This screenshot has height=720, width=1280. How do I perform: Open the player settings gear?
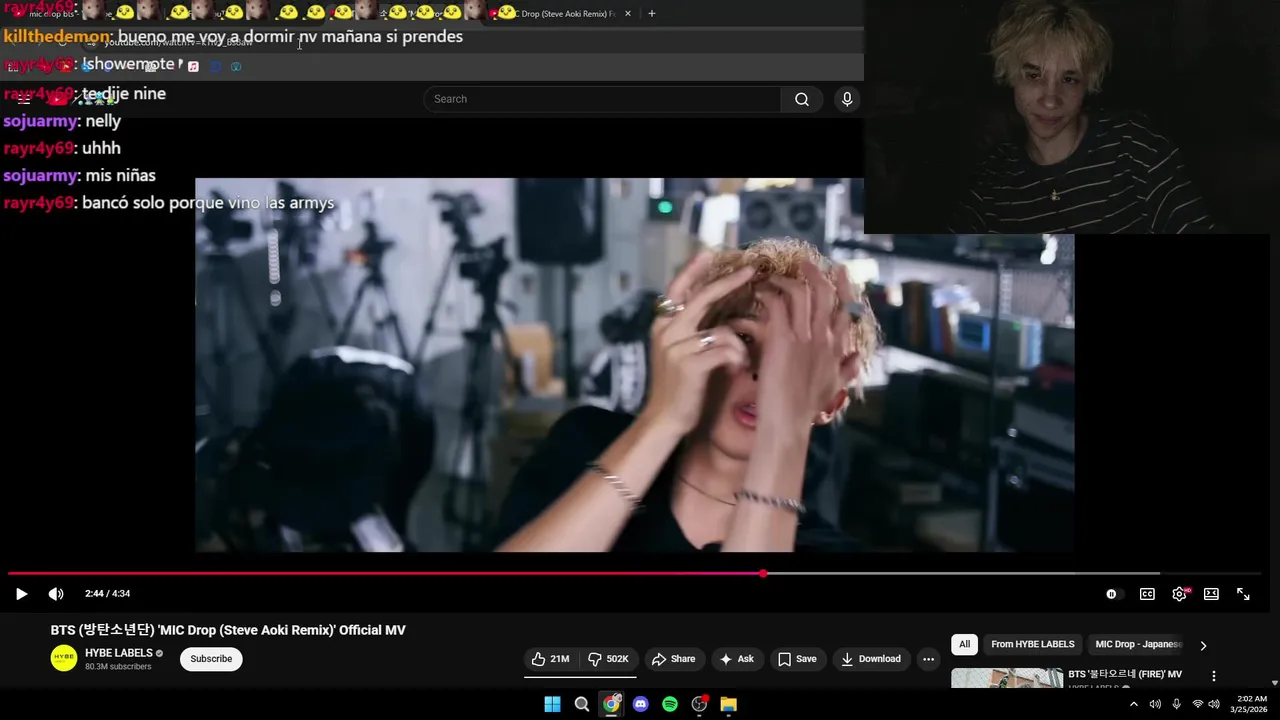pyautogui.click(x=1180, y=594)
